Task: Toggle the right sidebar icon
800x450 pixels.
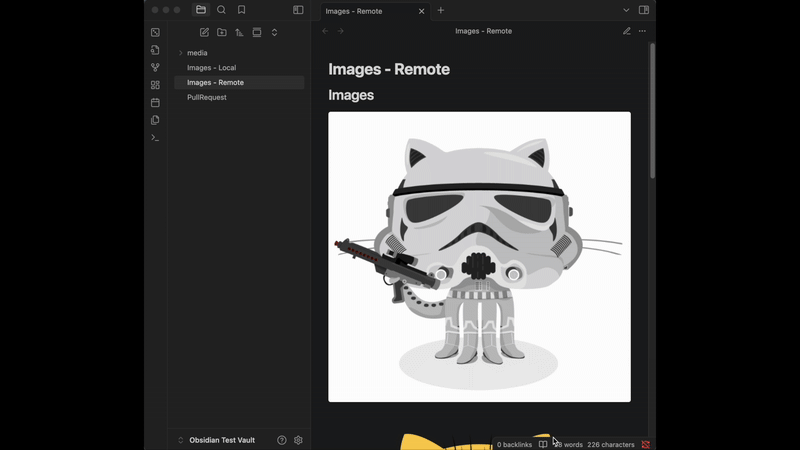Action: [x=644, y=10]
